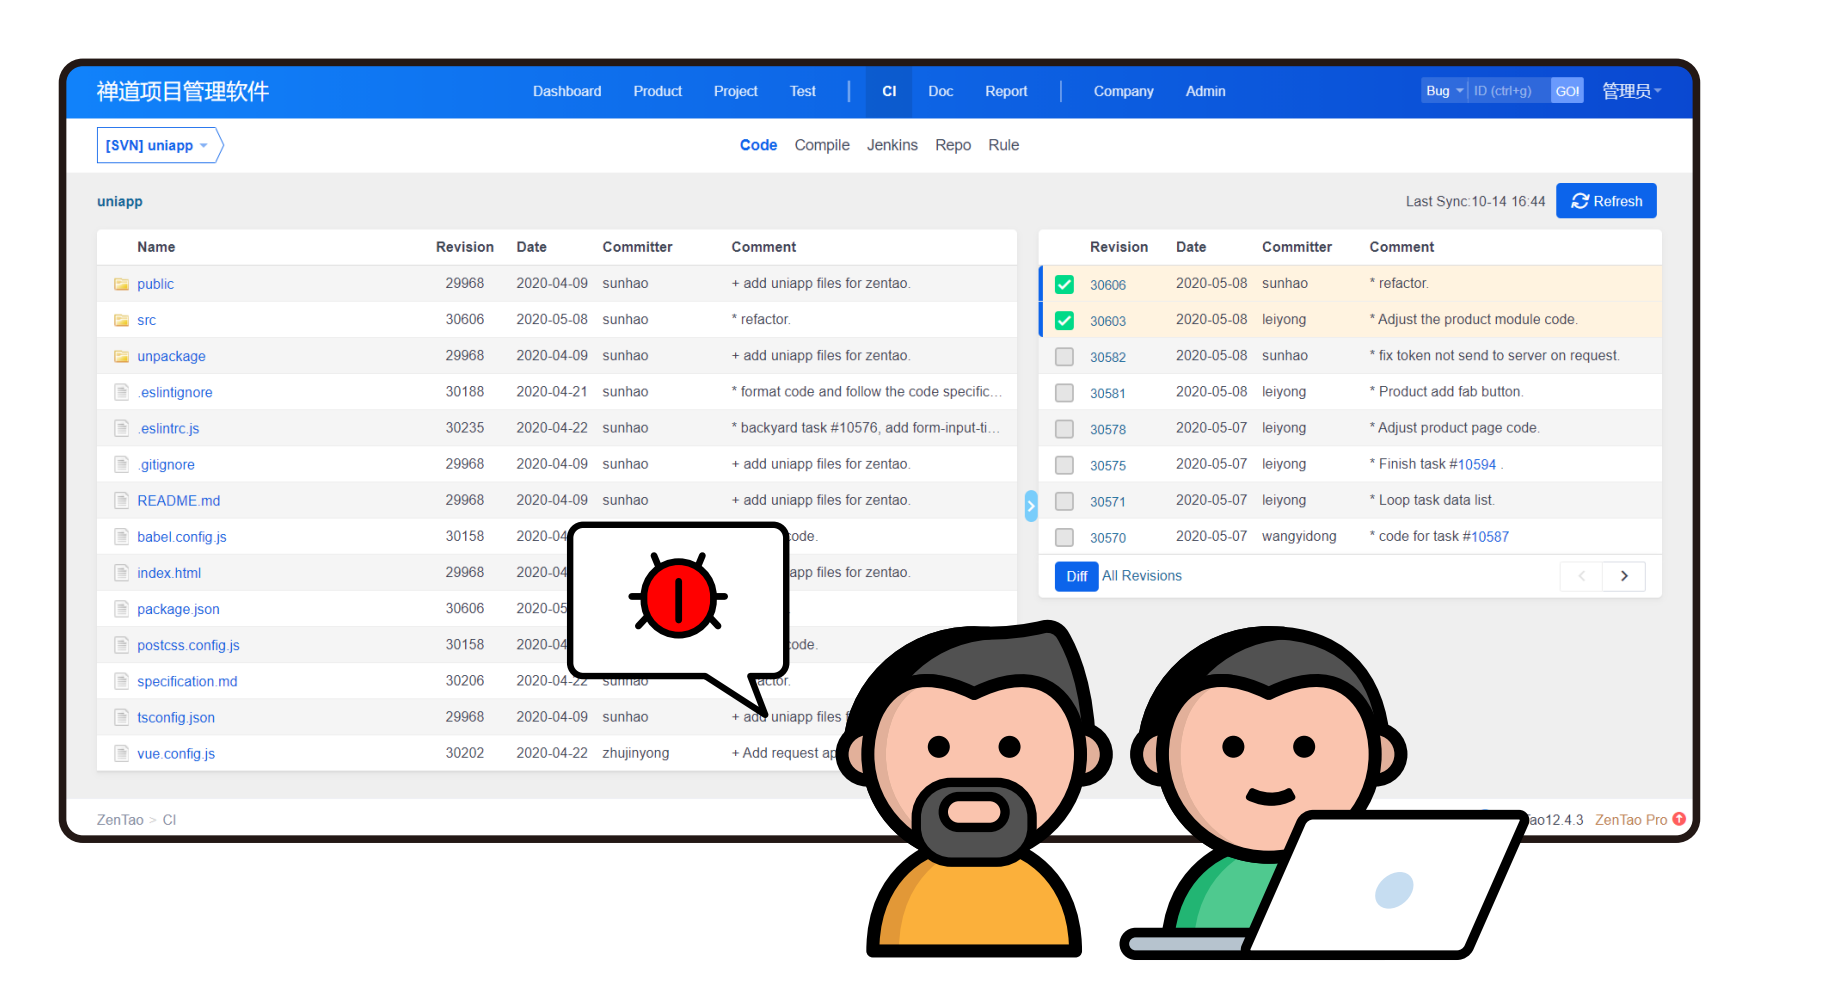The height and width of the screenshot is (1004, 1825).
Task: Uncheck revision 30606 checkbox
Action: [x=1064, y=284]
